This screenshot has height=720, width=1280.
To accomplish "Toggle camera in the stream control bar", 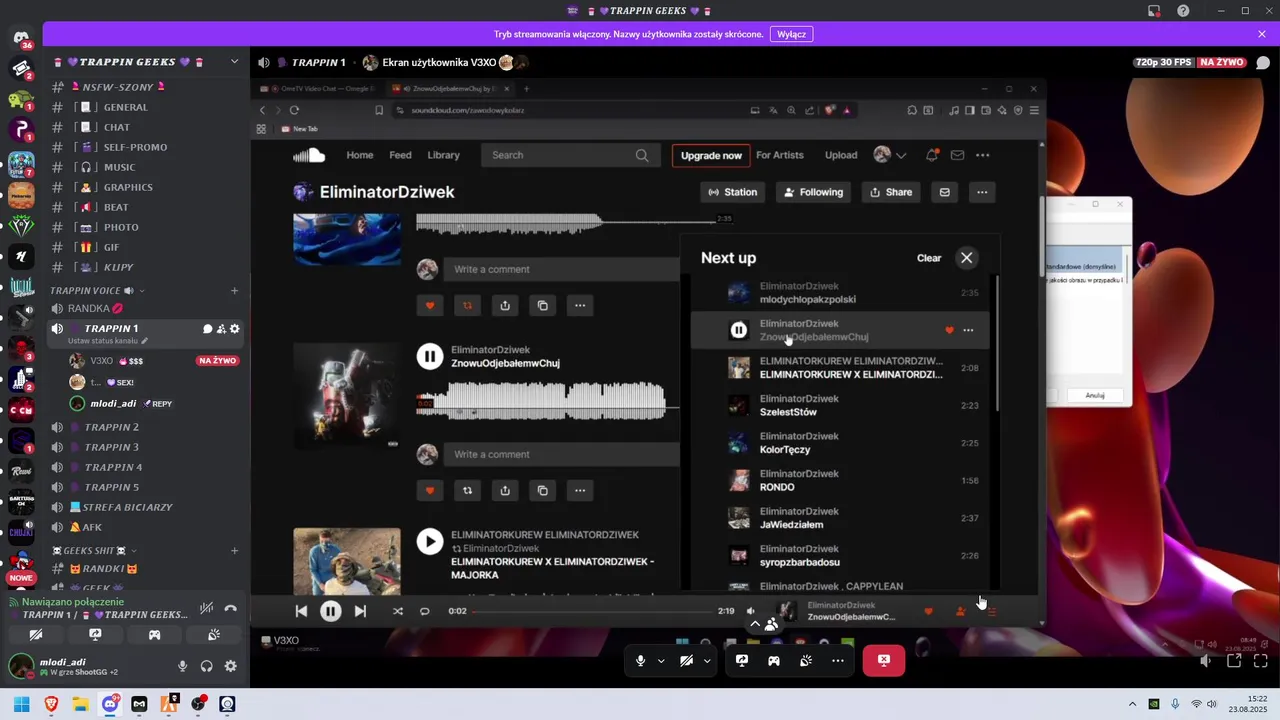I will (x=686, y=661).
